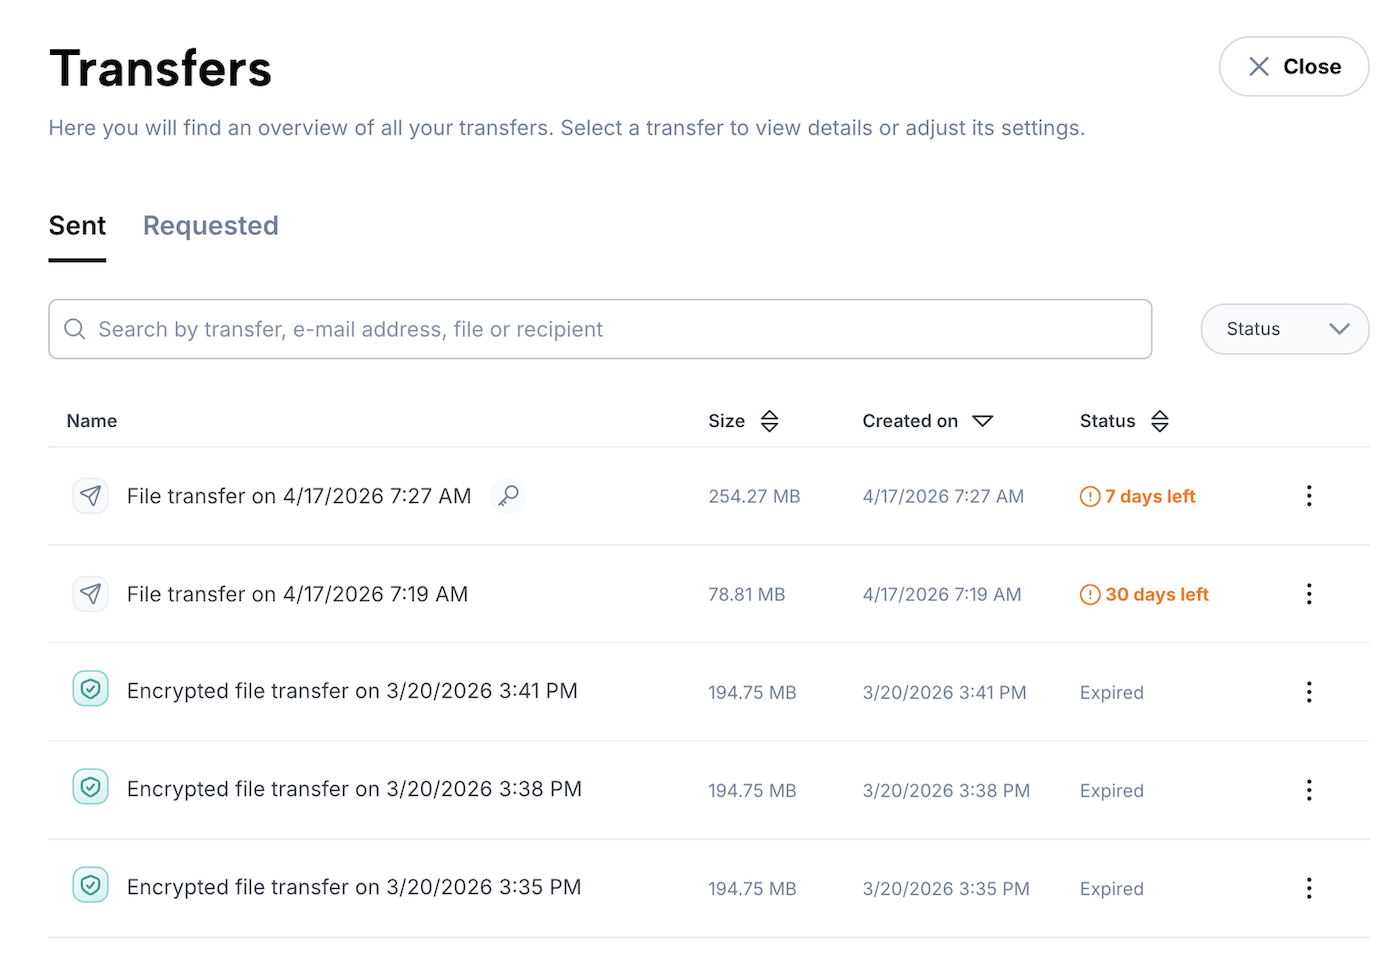Click the Size column header label
1400x954 pixels.
tap(727, 421)
